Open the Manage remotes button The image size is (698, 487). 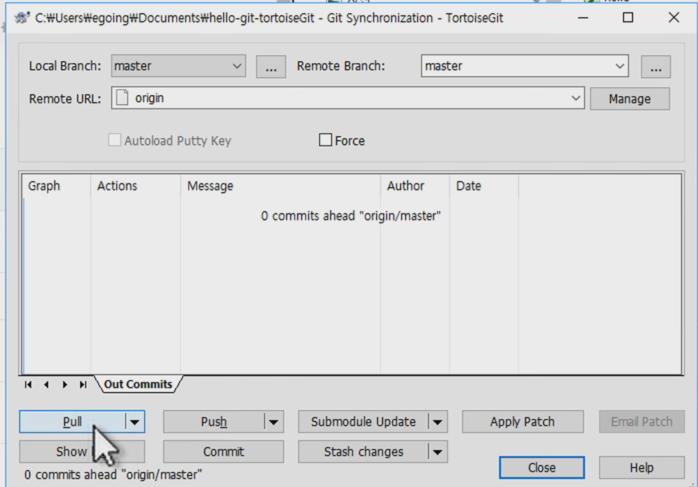[630, 99]
